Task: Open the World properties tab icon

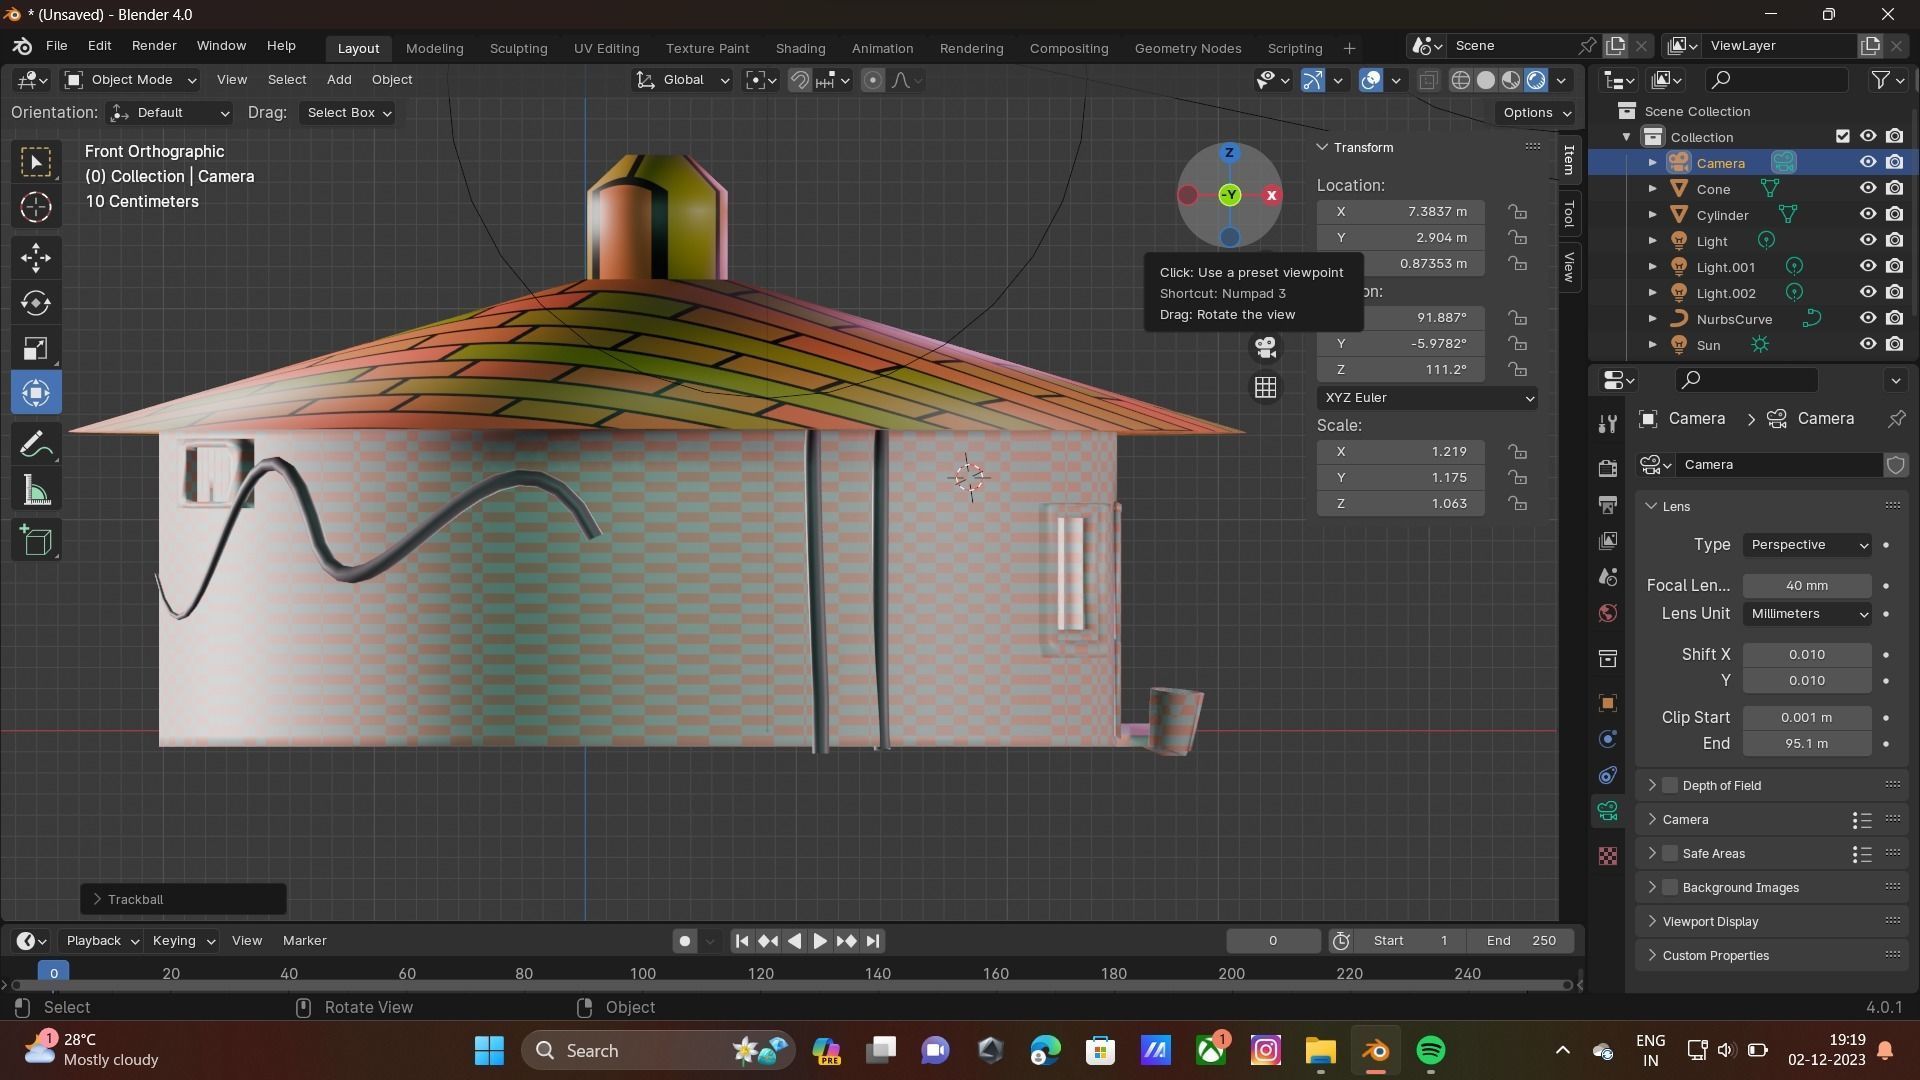Action: [1607, 613]
